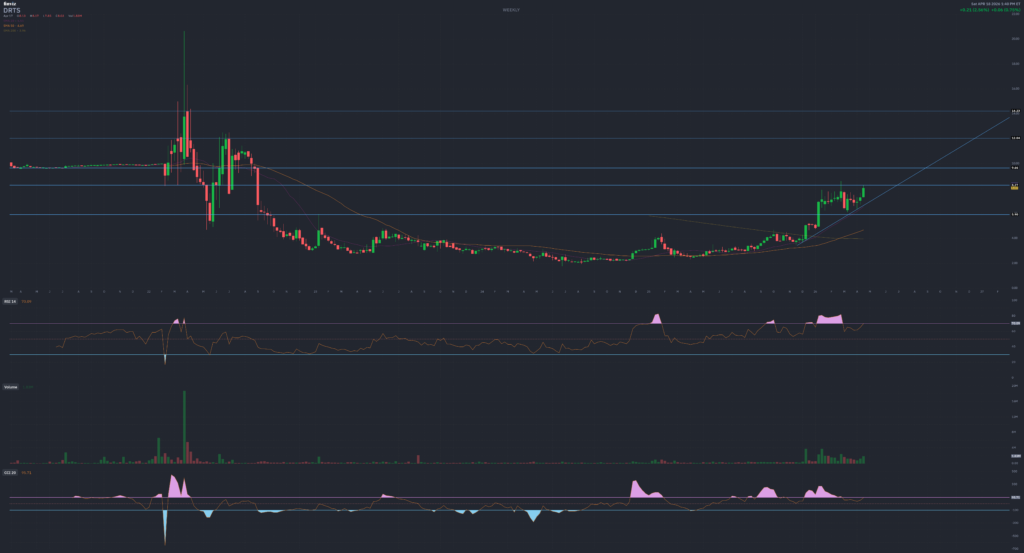Click the date and time stamp

click(995, 4)
